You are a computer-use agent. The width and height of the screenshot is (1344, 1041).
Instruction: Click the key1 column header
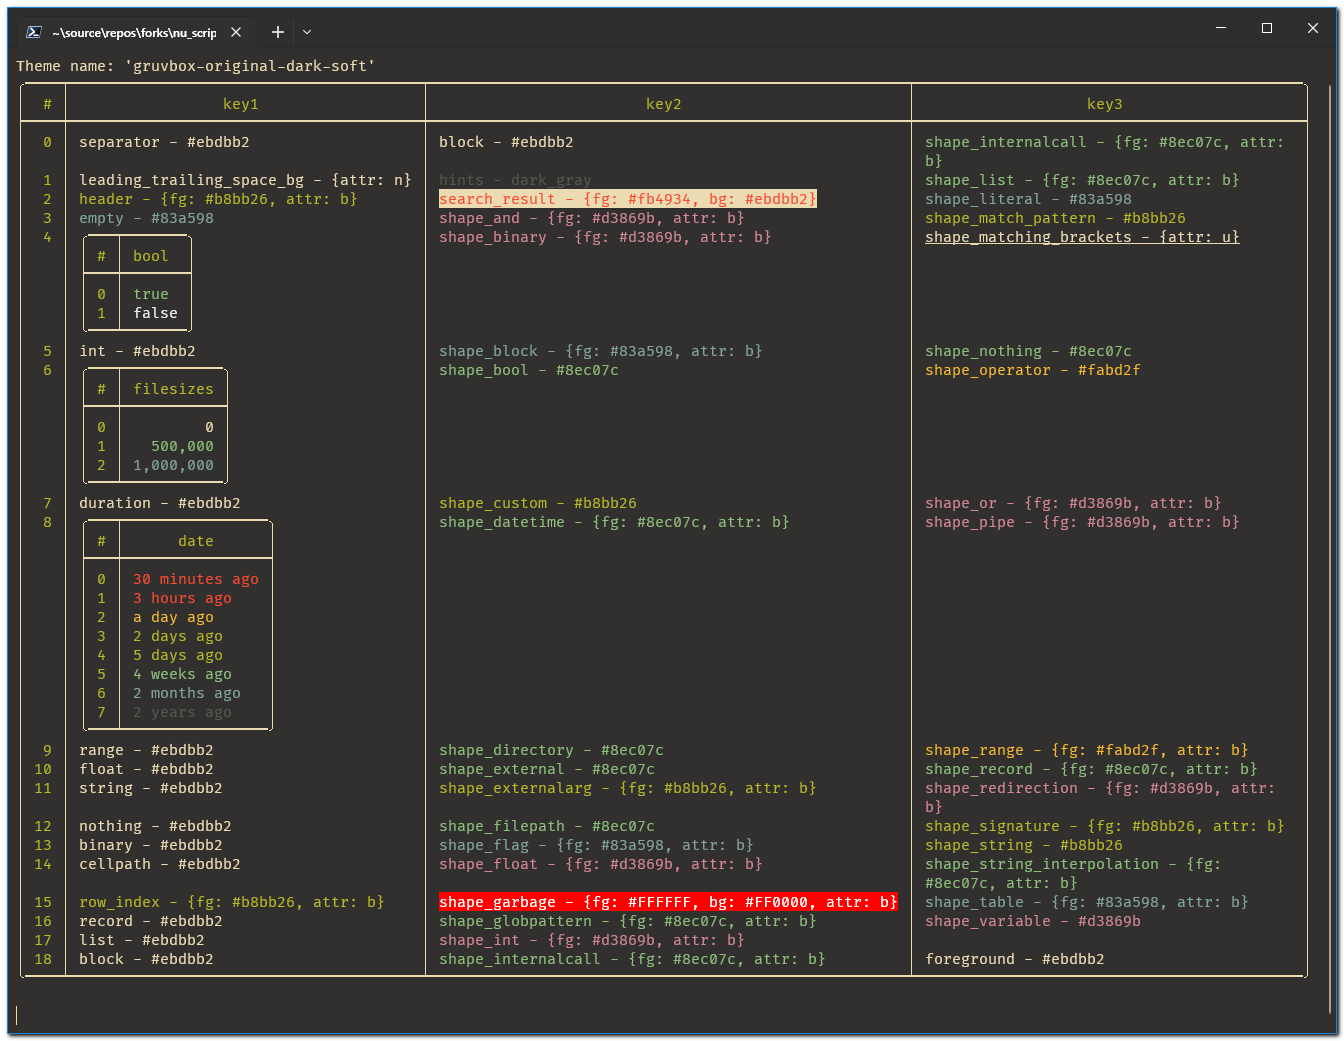(241, 104)
